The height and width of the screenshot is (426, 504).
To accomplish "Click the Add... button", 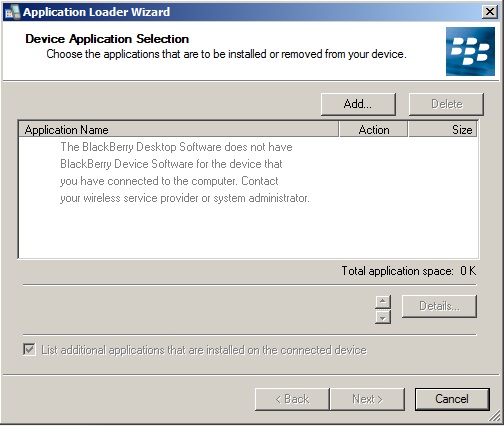I will coord(358,104).
